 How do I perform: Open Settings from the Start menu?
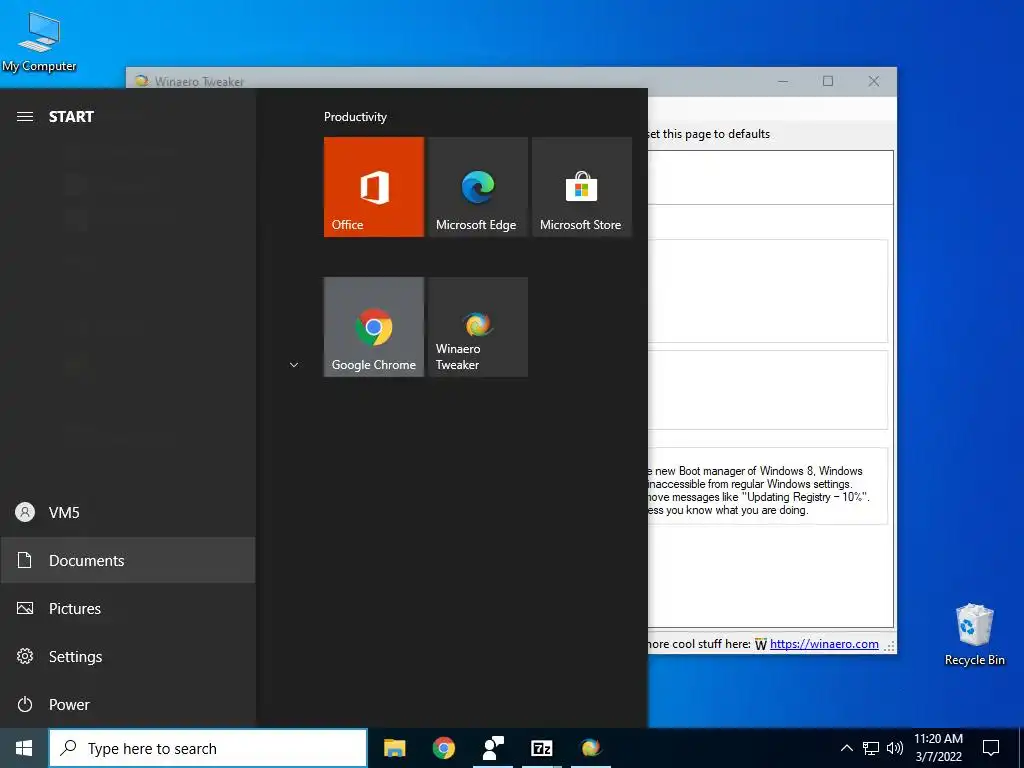pyautogui.click(x=128, y=656)
